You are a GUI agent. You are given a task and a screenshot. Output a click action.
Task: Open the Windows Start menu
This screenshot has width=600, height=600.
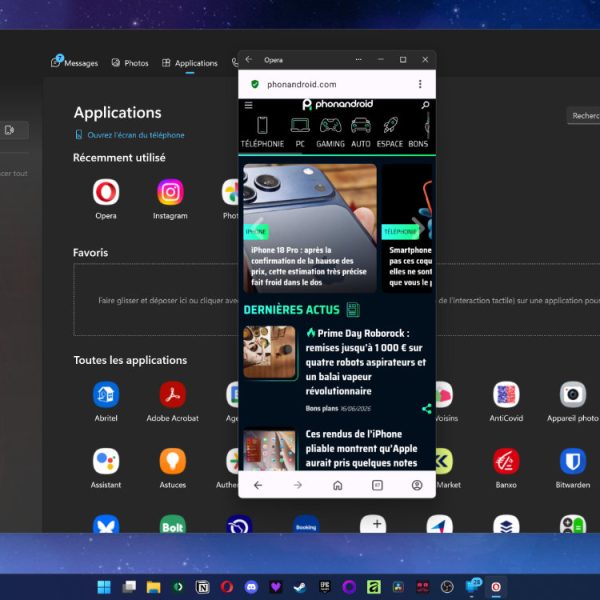pos(104,587)
